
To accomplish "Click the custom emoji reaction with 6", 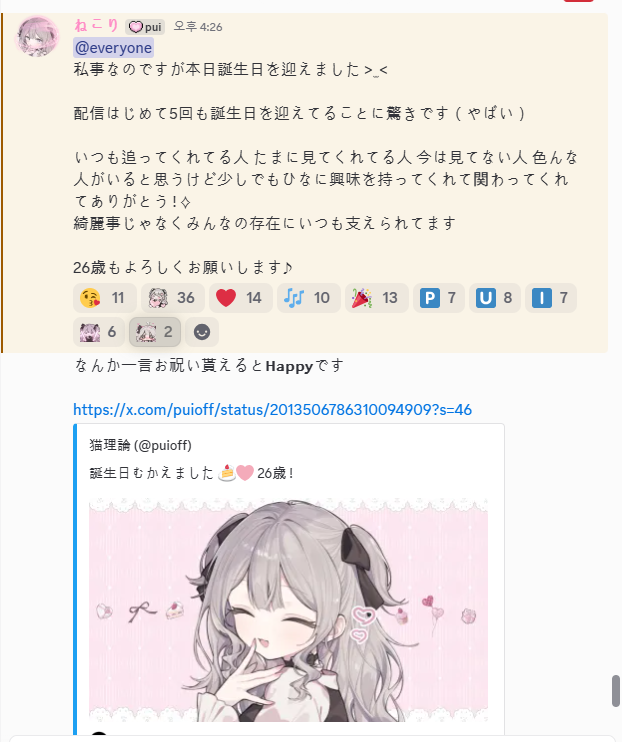I will click(99, 332).
